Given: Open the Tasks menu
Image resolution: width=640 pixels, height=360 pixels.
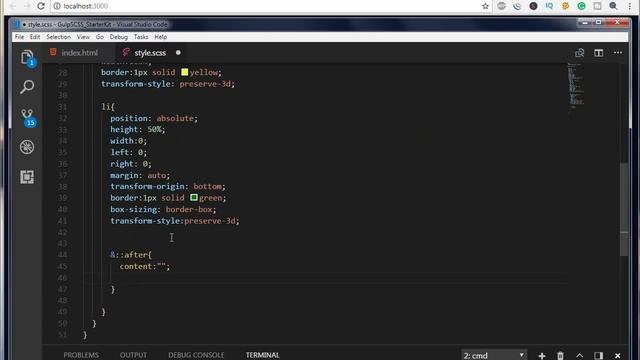Looking at the screenshot, I should (141, 37).
